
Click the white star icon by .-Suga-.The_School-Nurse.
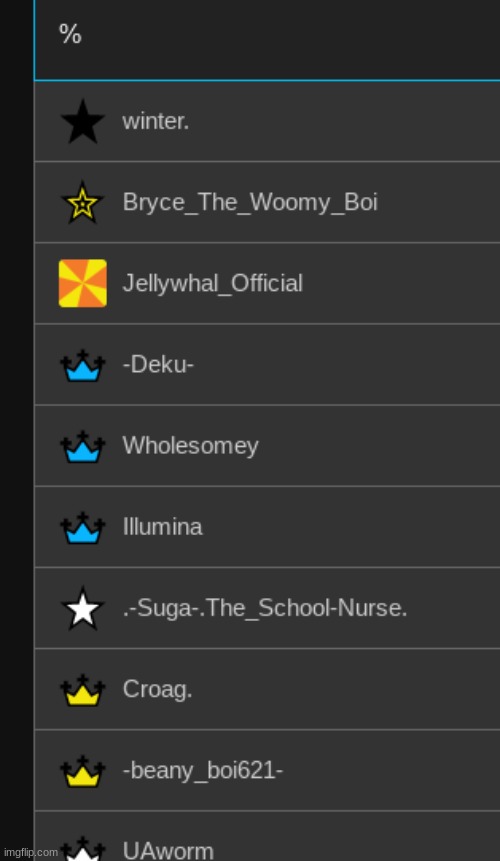[x=82, y=608]
